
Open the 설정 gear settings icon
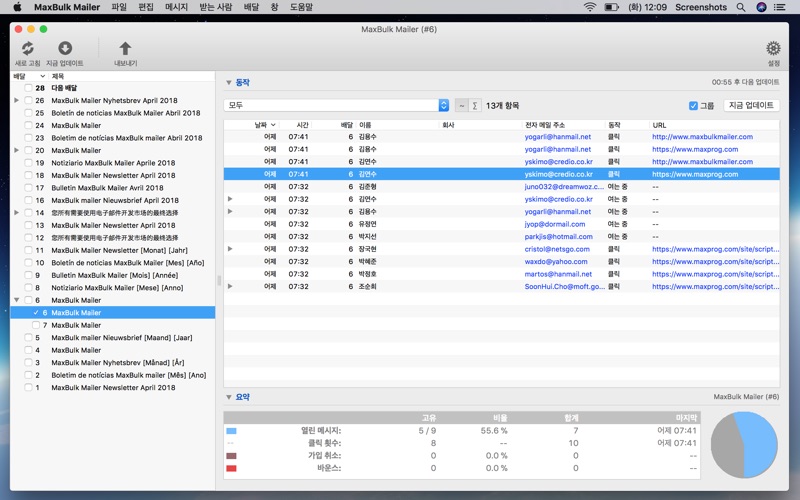click(773, 48)
